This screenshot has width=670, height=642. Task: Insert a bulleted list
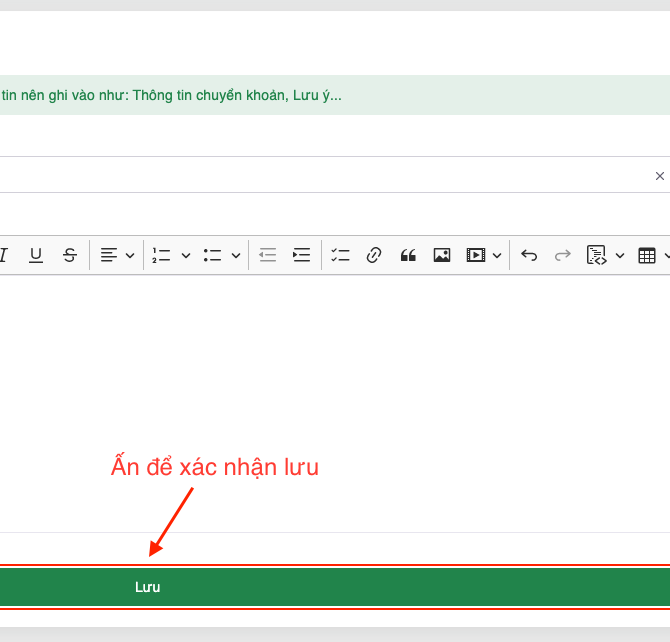pos(212,255)
